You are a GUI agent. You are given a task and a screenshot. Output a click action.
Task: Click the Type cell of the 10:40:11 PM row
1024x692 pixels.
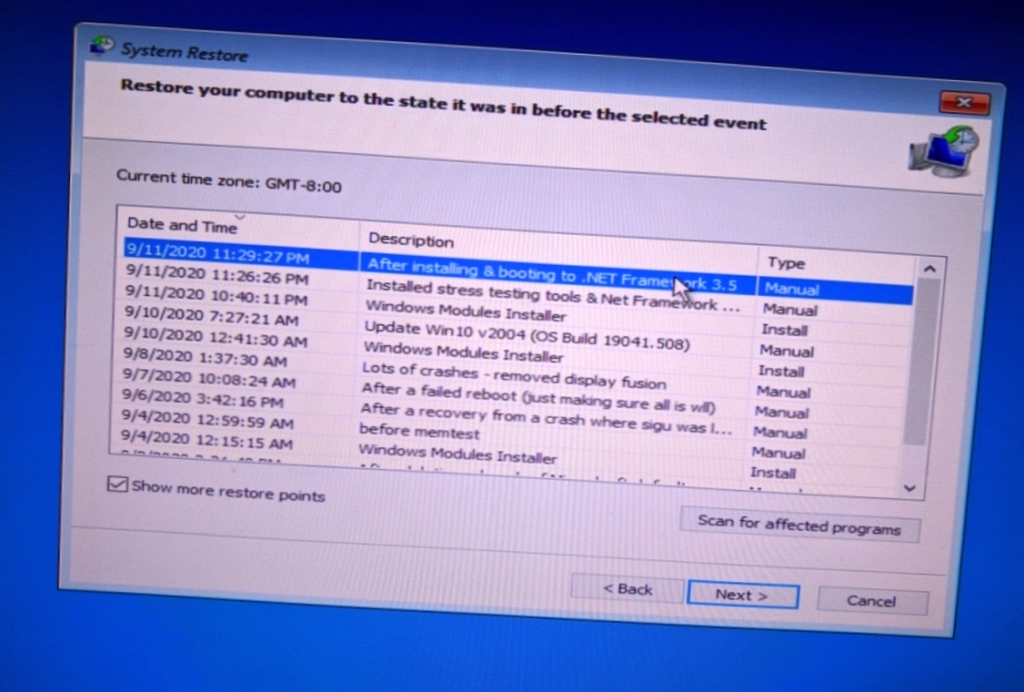784,330
